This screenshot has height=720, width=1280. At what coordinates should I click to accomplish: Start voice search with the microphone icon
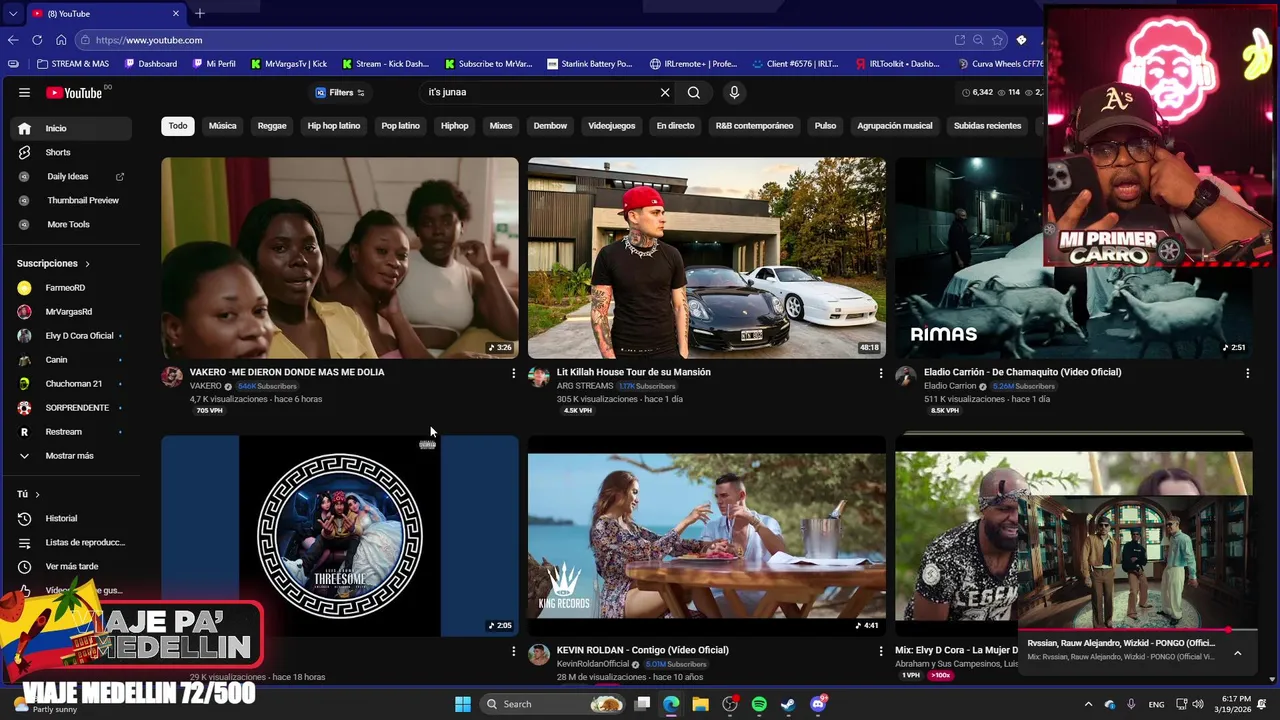(734, 92)
